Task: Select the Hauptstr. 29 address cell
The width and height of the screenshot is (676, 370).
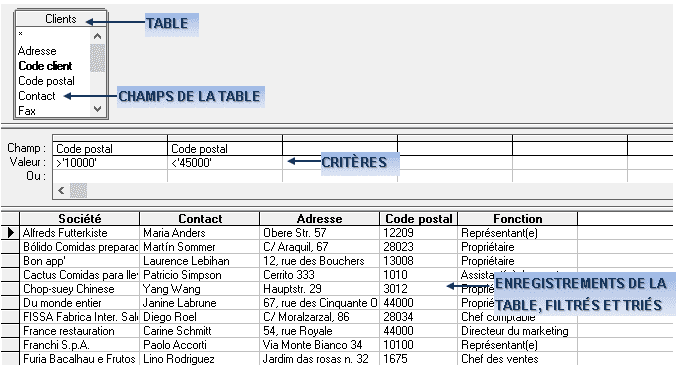Action: [319, 289]
